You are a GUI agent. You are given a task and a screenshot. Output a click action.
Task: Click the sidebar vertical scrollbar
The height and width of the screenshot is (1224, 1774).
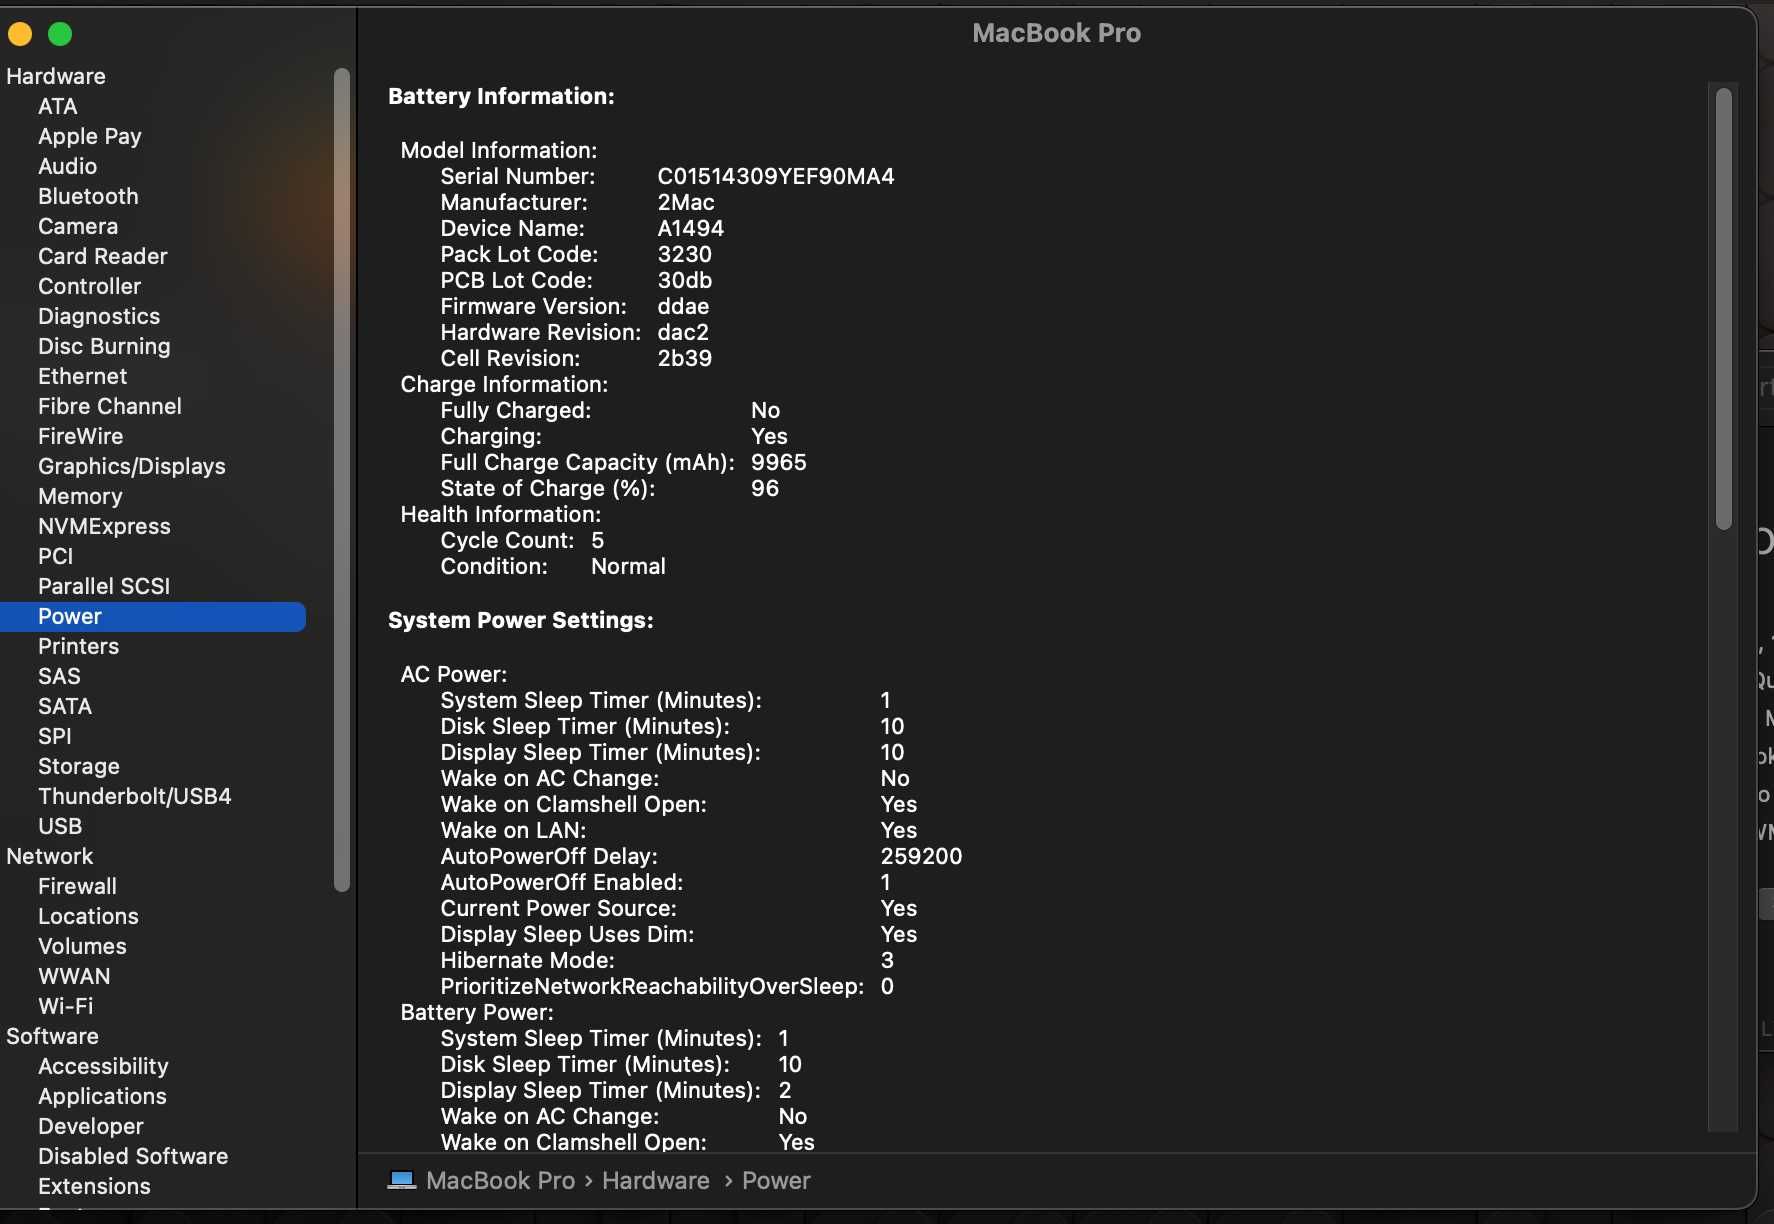(342, 480)
